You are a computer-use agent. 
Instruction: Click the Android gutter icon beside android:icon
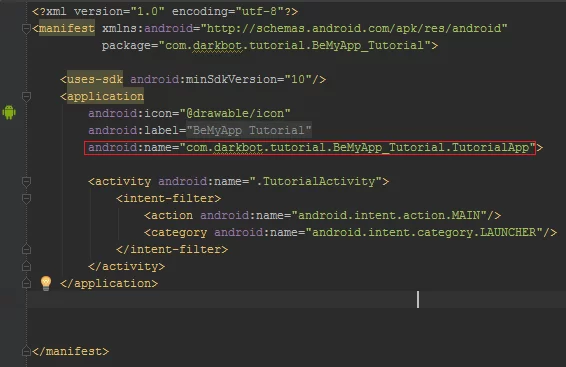[x=9, y=112]
